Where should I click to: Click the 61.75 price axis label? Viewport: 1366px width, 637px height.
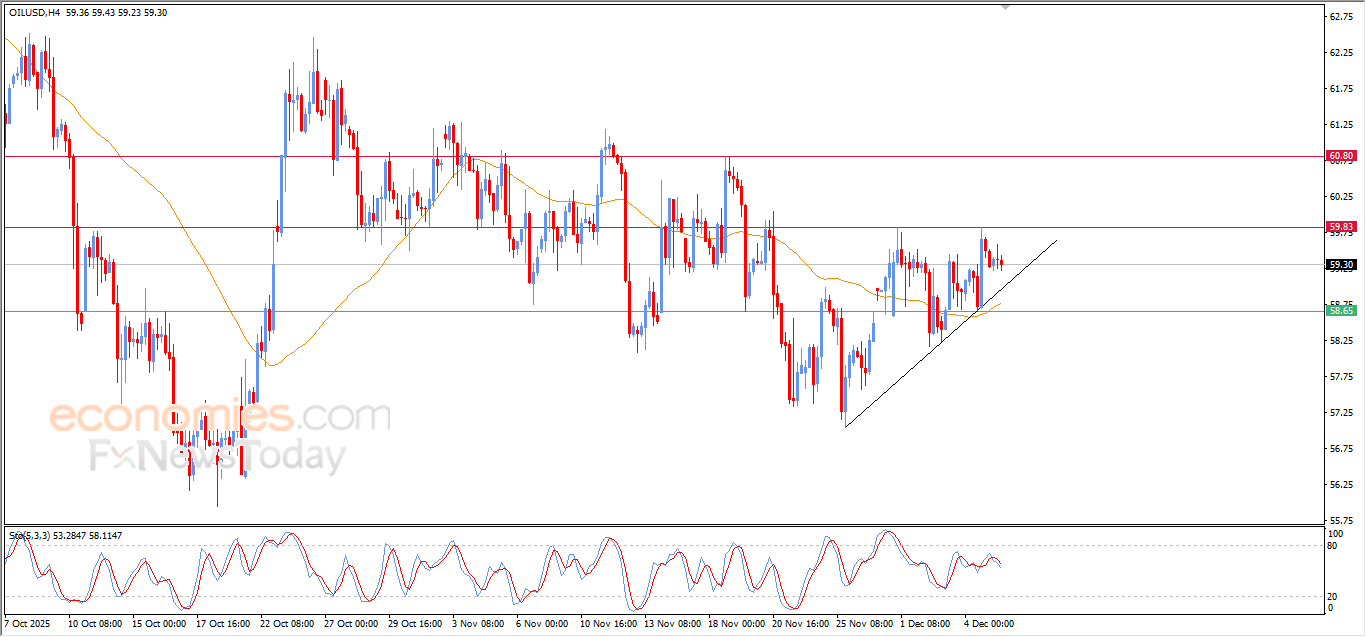[1341, 88]
